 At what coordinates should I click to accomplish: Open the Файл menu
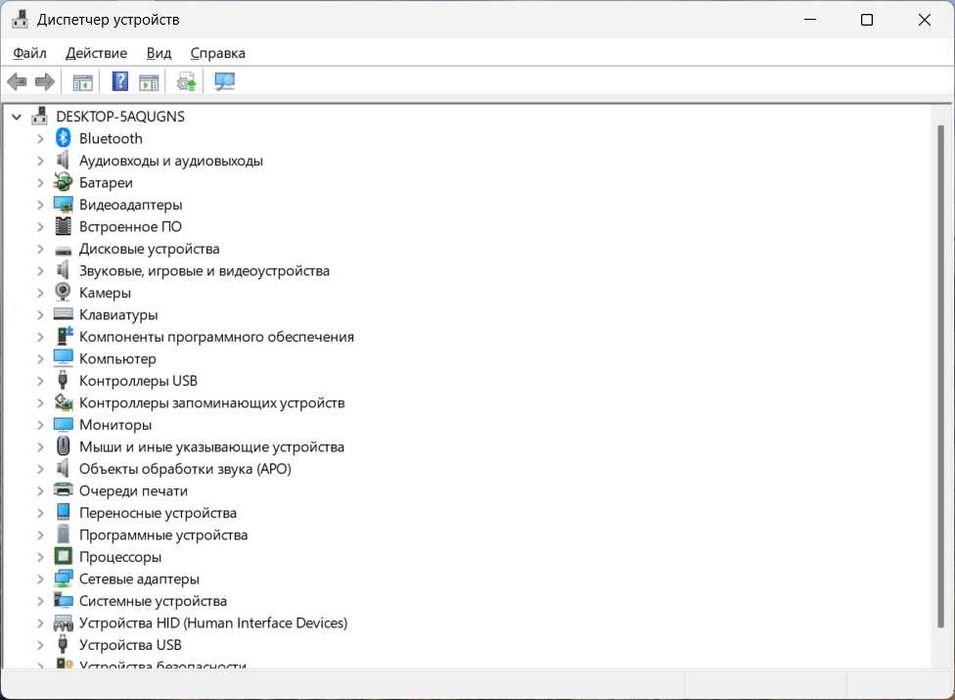pyautogui.click(x=30, y=53)
